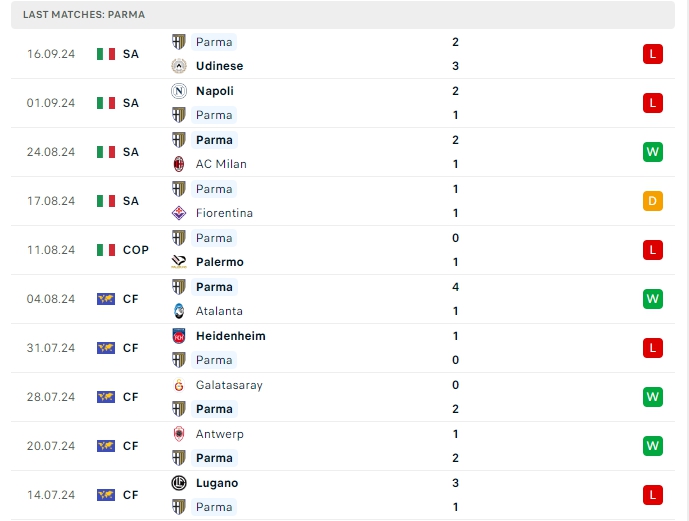Open the Udinese team link
Viewport: 689px width, 521px height.
pos(219,66)
